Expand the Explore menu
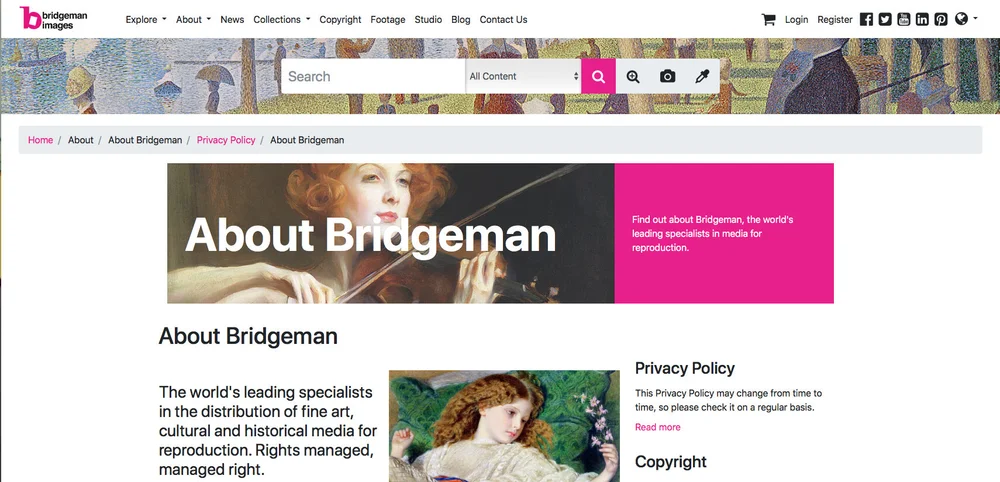 [145, 20]
